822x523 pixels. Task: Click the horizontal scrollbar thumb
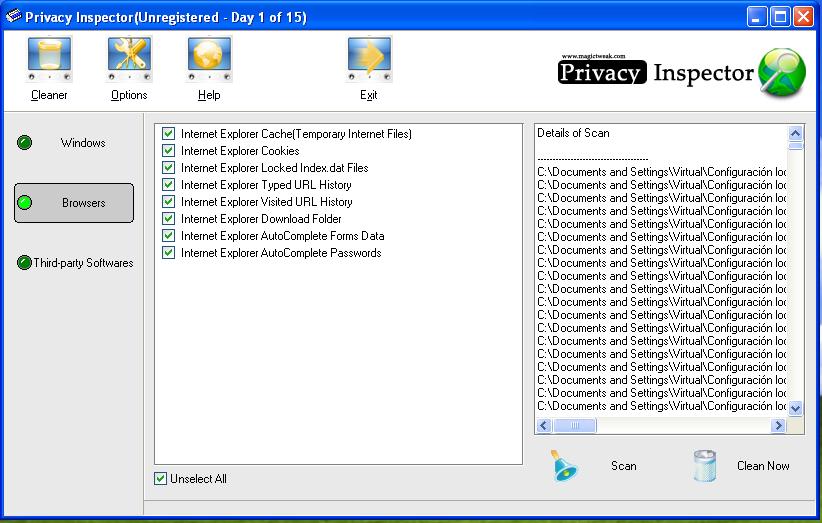click(574, 425)
